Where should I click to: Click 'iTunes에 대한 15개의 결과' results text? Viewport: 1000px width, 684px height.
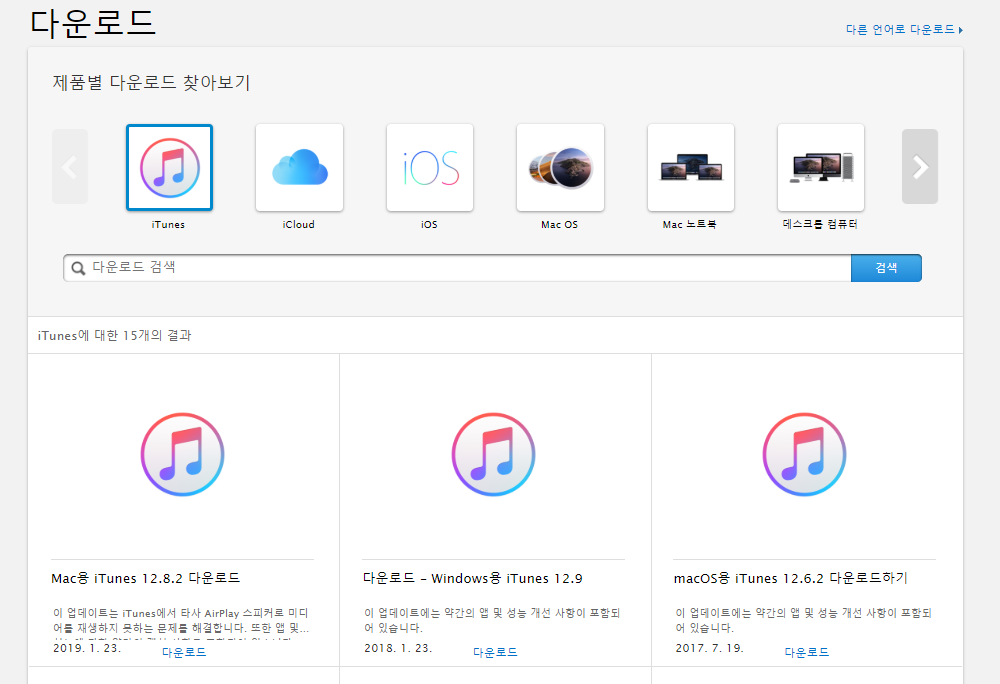[114, 335]
